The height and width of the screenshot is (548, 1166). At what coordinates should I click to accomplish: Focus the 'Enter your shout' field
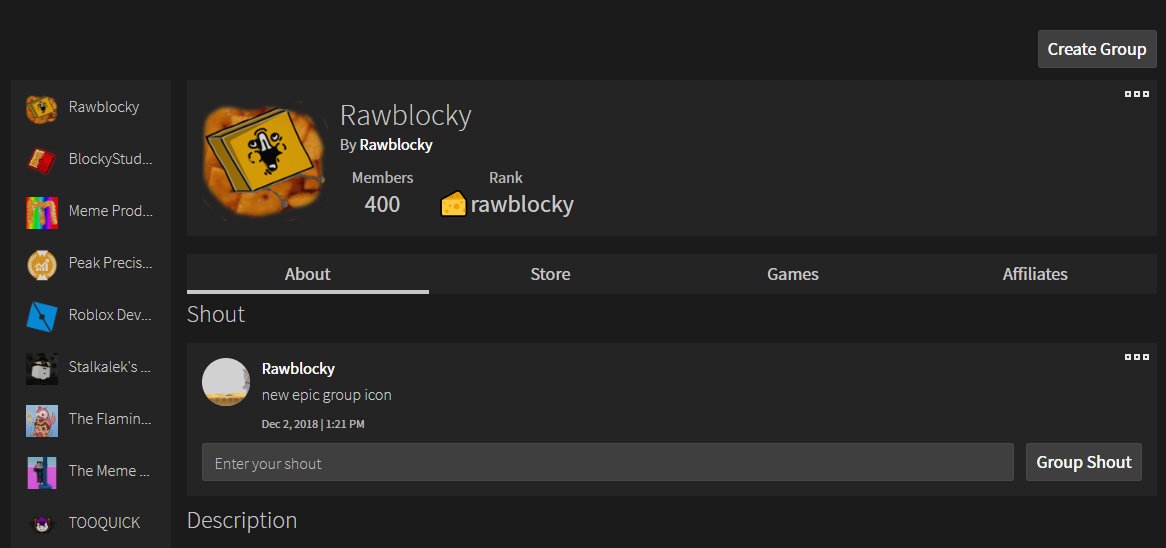pos(608,462)
